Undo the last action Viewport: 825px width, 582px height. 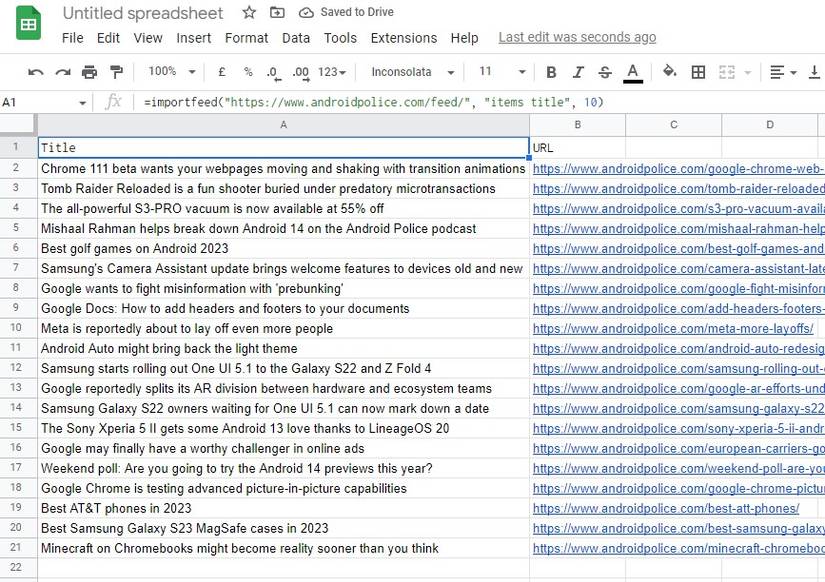pos(35,72)
